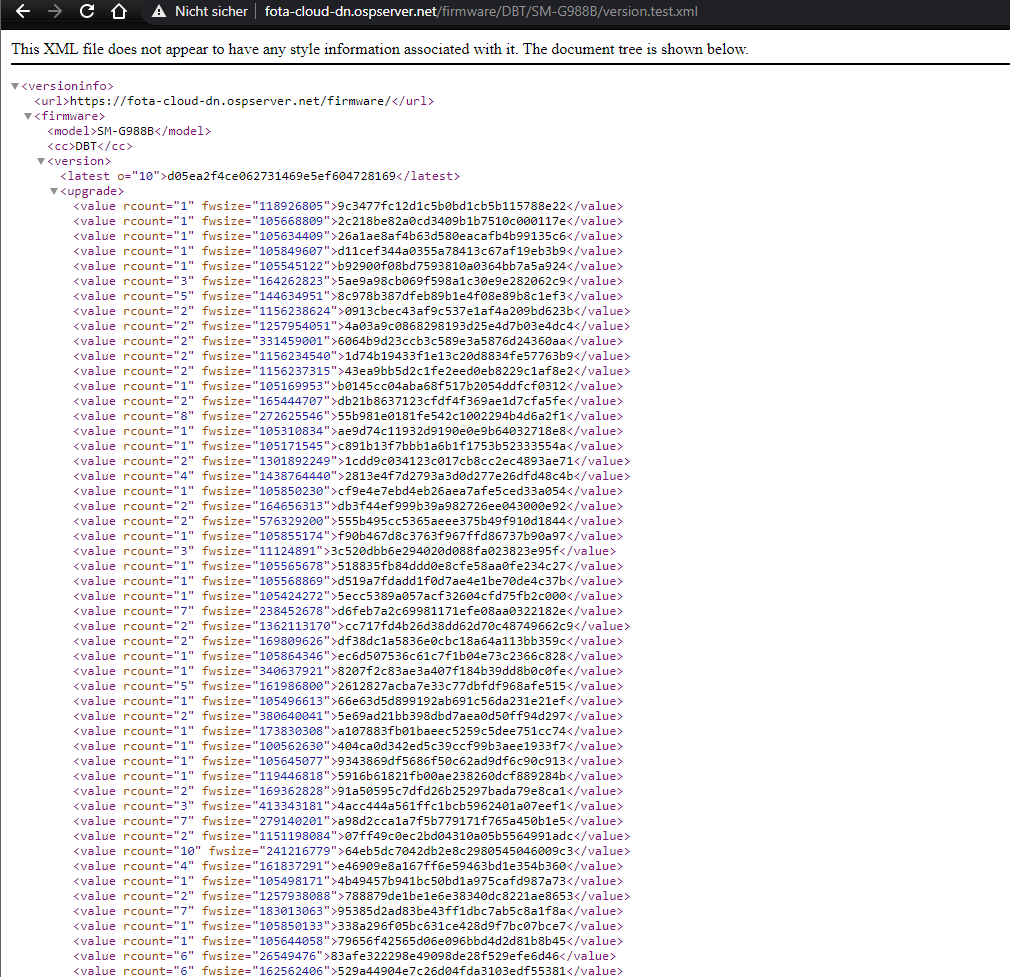1010x977 pixels.
Task: Click fwsize value 105645077
Action: click(291, 761)
